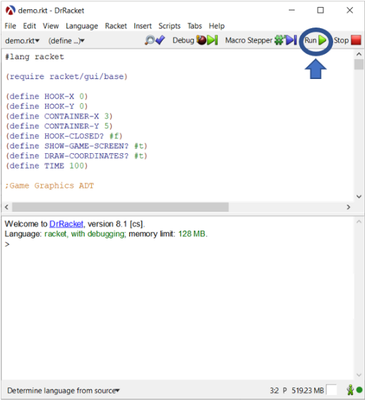365x400 pixels.
Task: Click the Debug bug icon
Action: pos(201,40)
